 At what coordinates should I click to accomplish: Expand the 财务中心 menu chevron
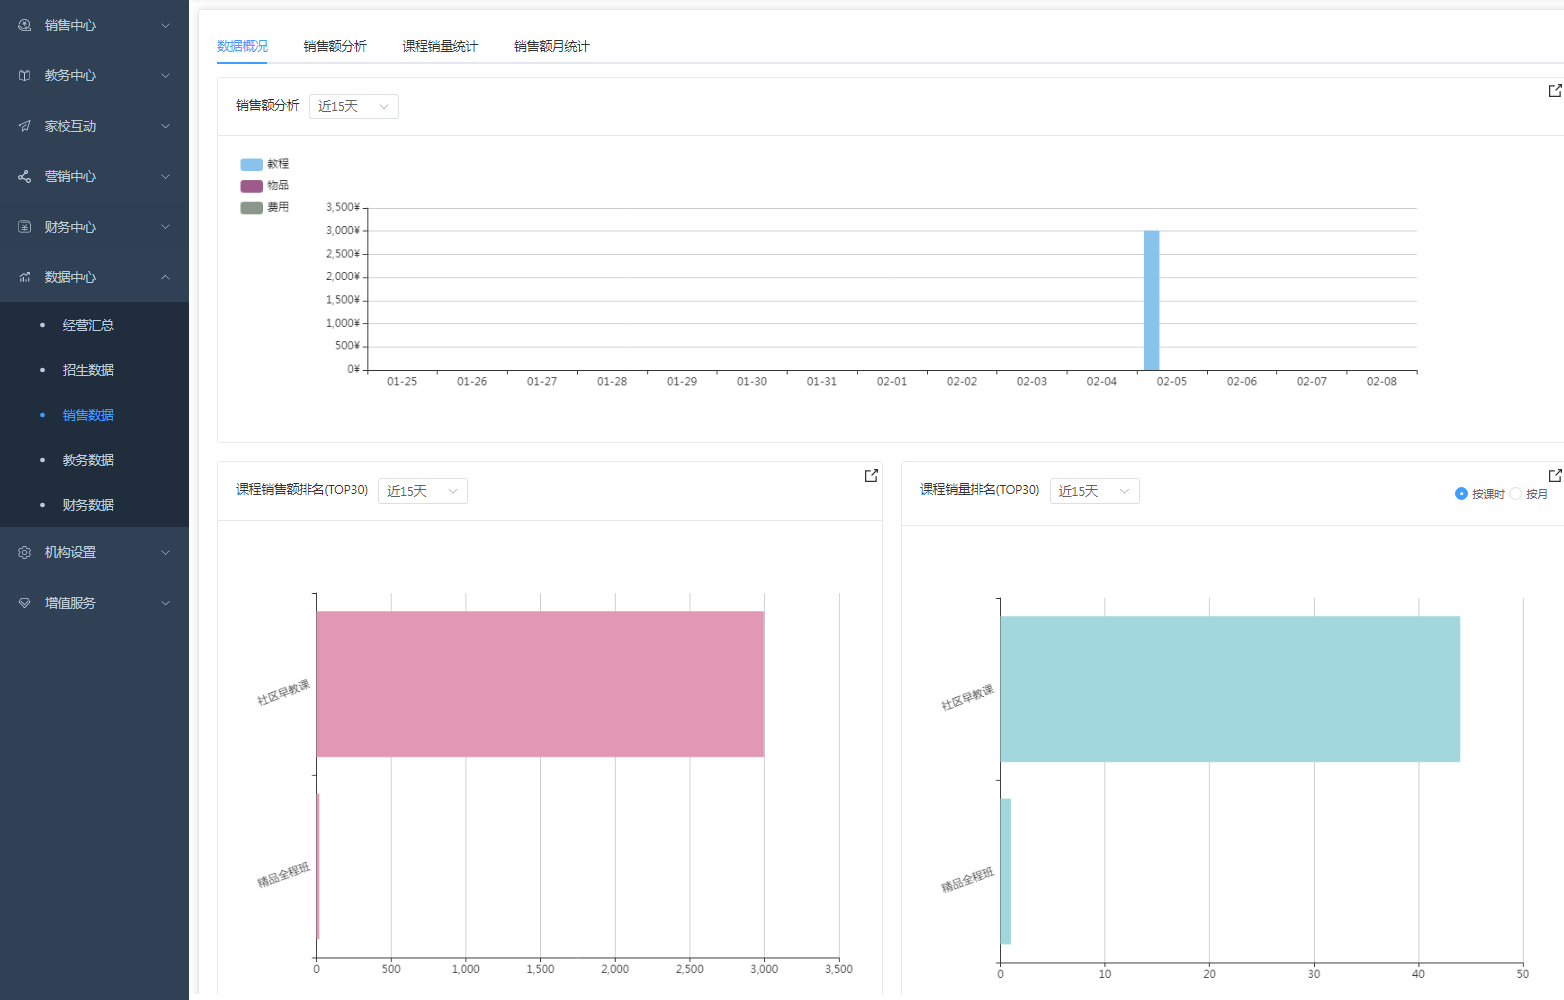click(166, 227)
